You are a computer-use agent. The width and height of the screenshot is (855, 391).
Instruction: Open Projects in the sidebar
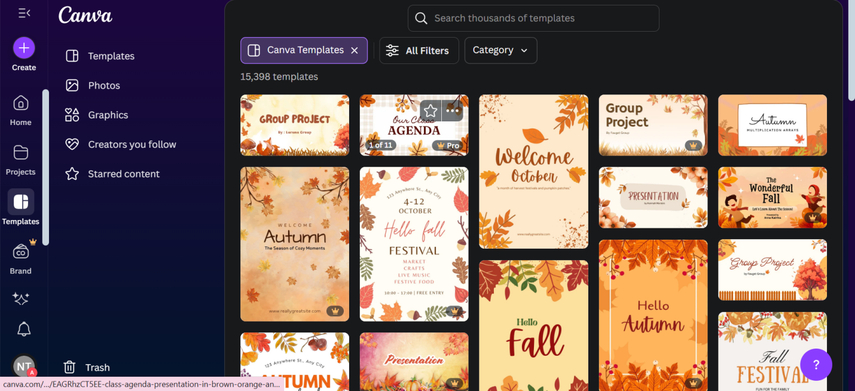tap(21, 159)
